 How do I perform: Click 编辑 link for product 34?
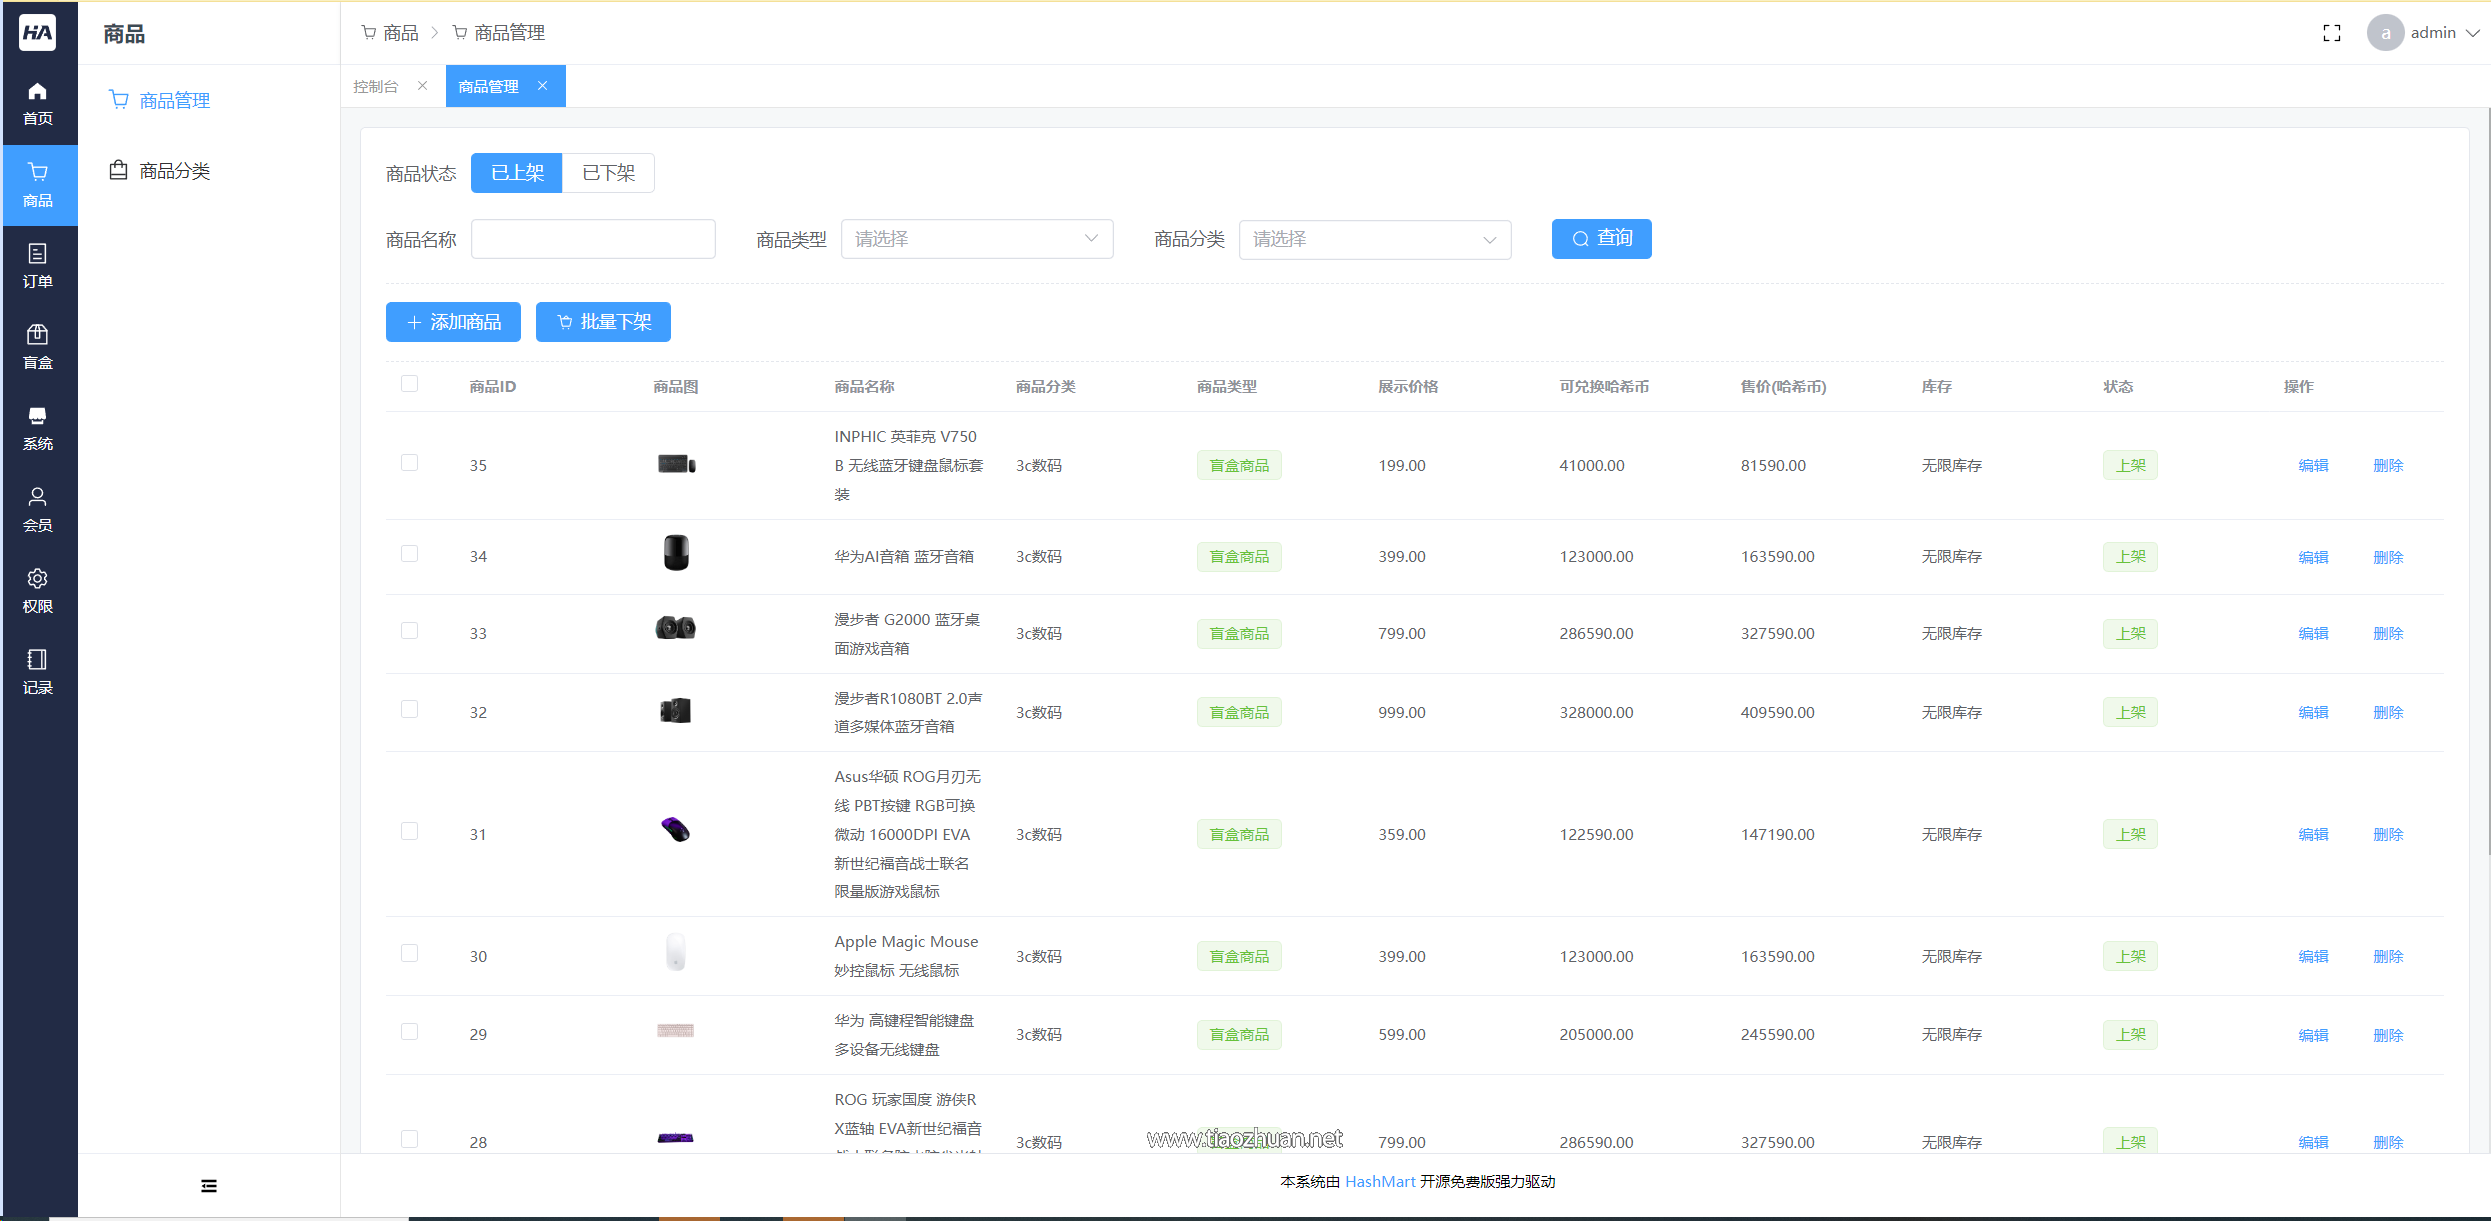click(2312, 557)
